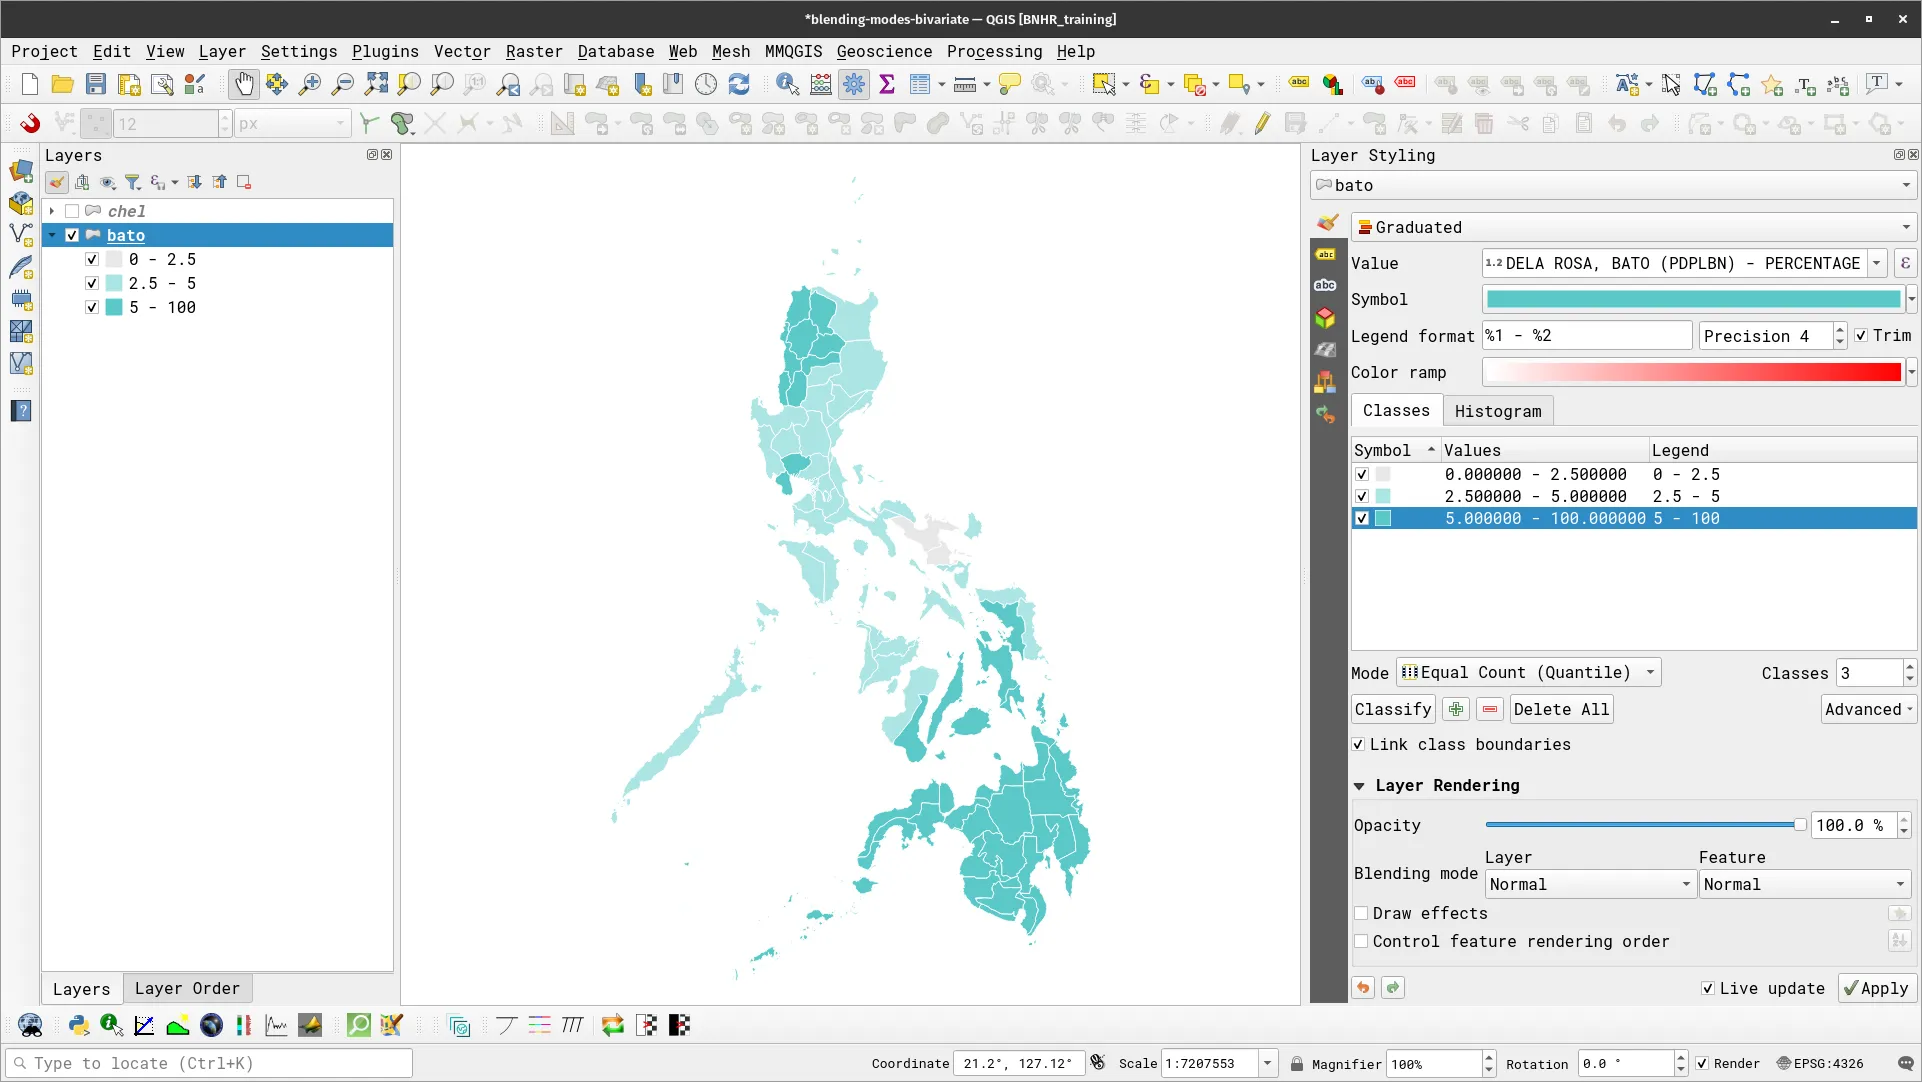Switch to the Histogram tab
The width and height of the screenshot is (1922, 1082).
[x=1498, y=410]
